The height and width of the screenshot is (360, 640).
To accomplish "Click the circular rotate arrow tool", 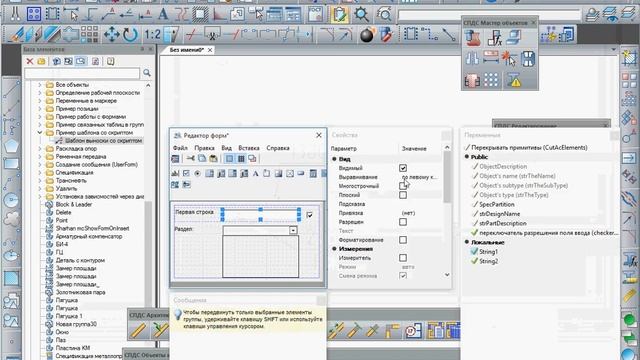I will [x=130, y=34].
